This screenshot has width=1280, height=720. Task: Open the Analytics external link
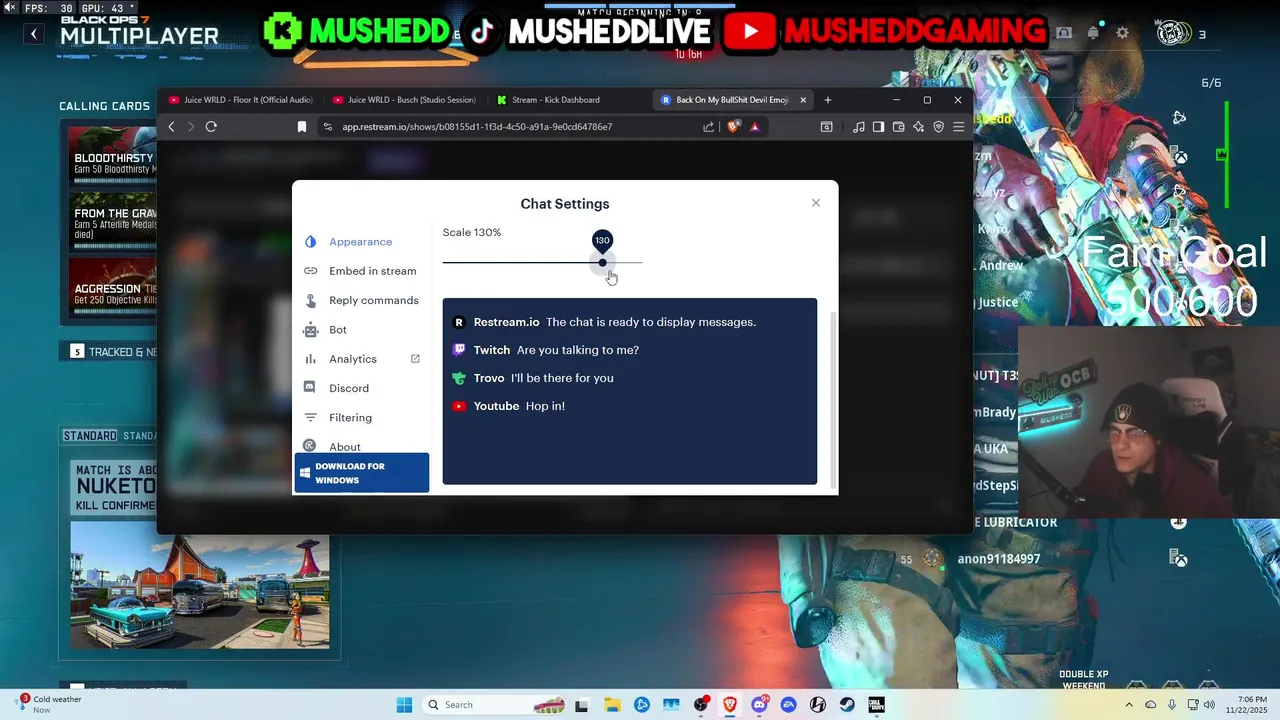[x=361, y=359]
